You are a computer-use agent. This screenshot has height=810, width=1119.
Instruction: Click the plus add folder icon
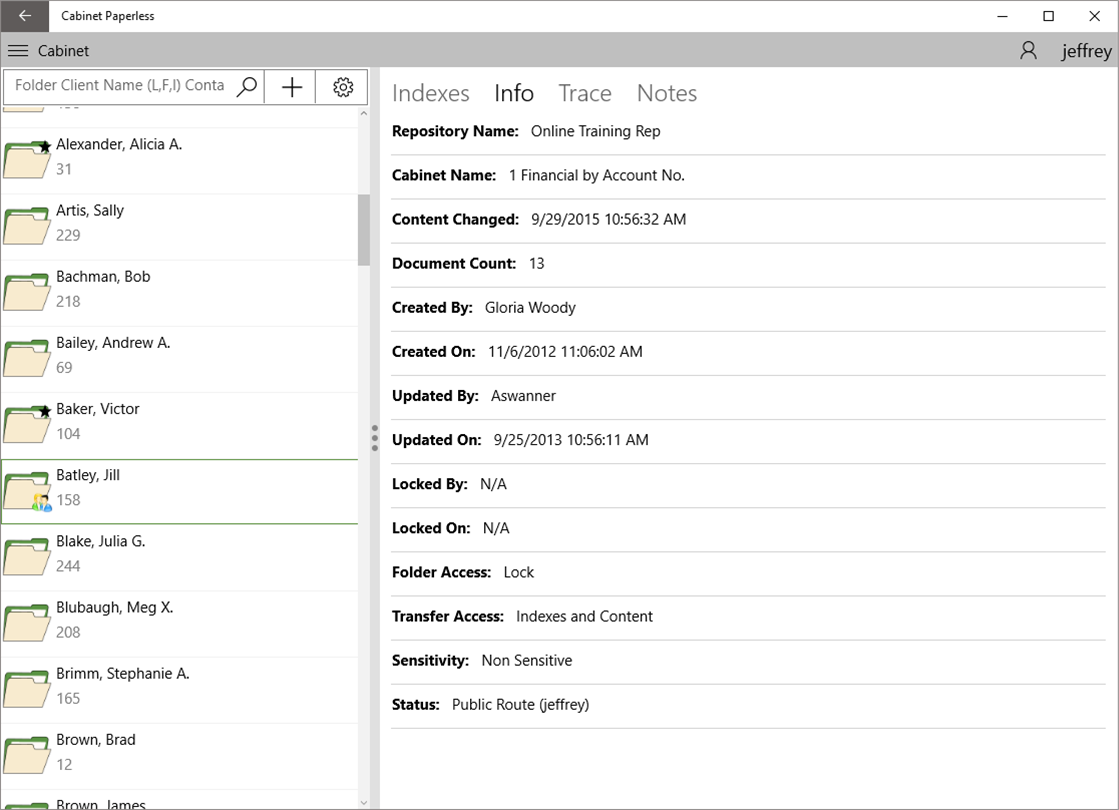[291, 87]
